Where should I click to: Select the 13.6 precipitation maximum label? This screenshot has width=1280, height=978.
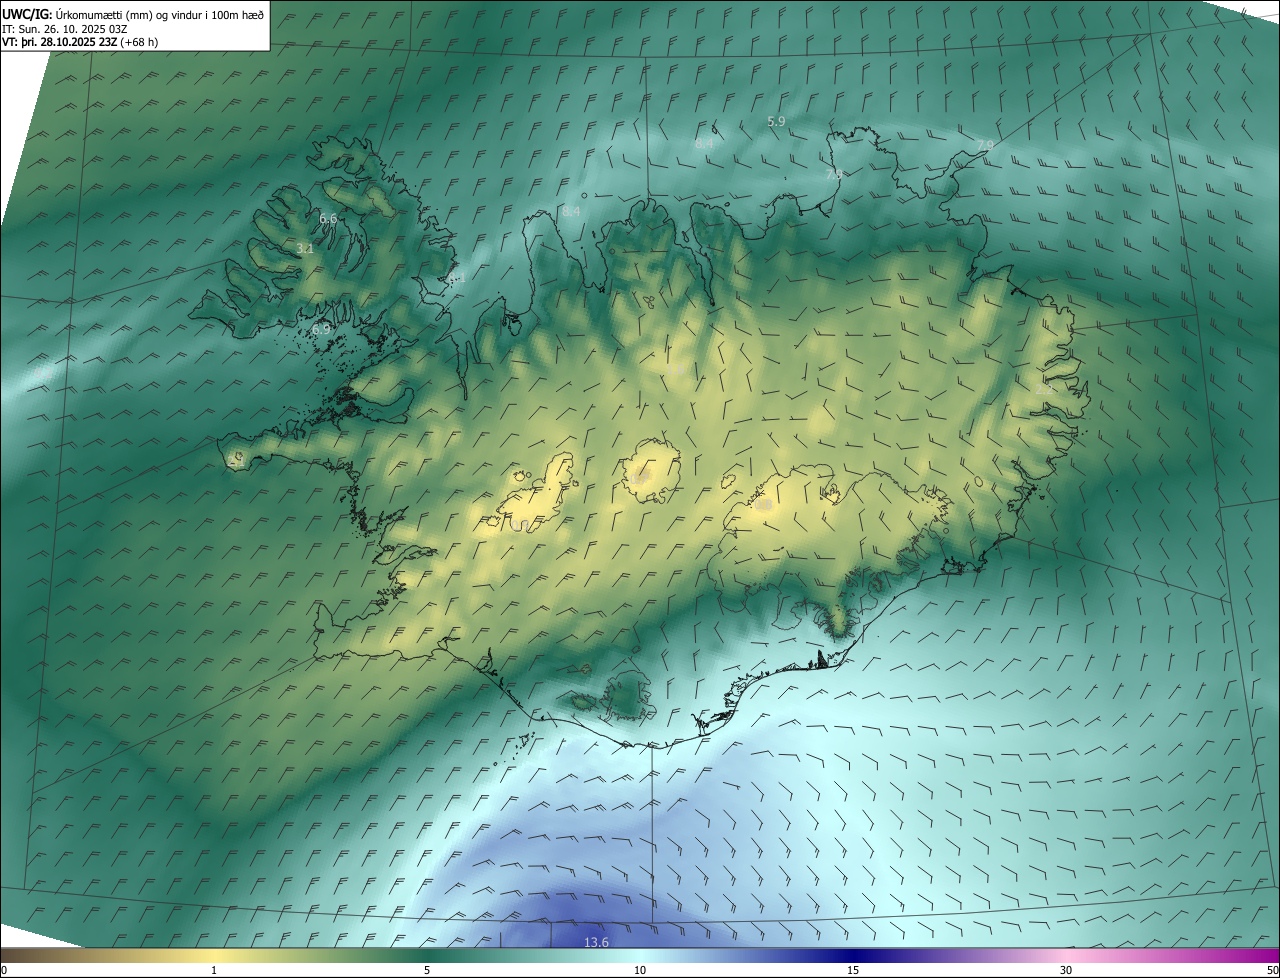tap(596, 942)
